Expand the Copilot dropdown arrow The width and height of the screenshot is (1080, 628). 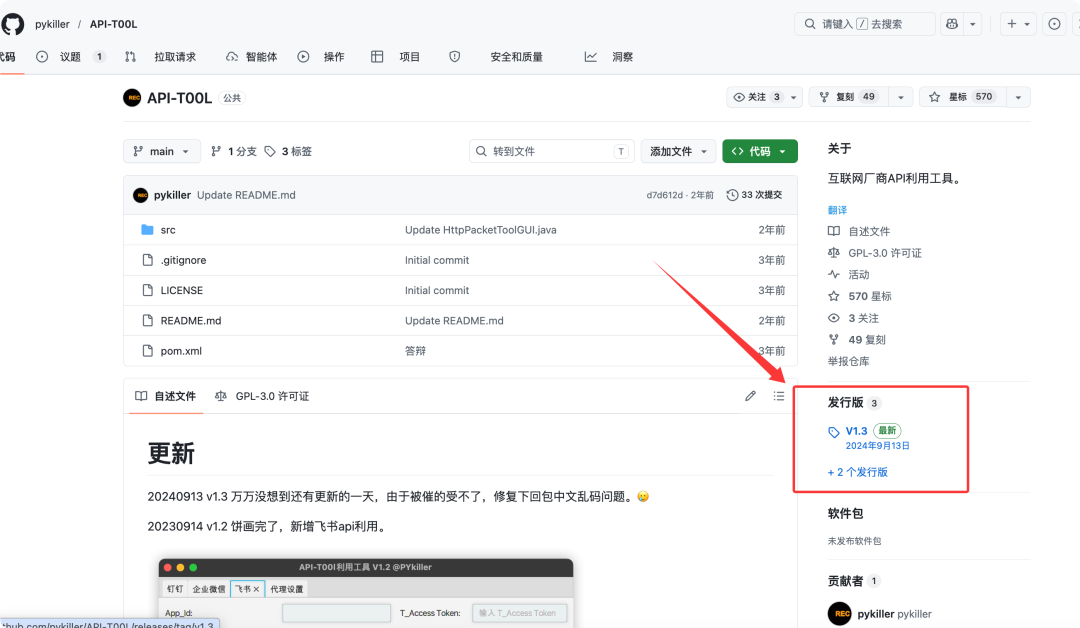973,24
